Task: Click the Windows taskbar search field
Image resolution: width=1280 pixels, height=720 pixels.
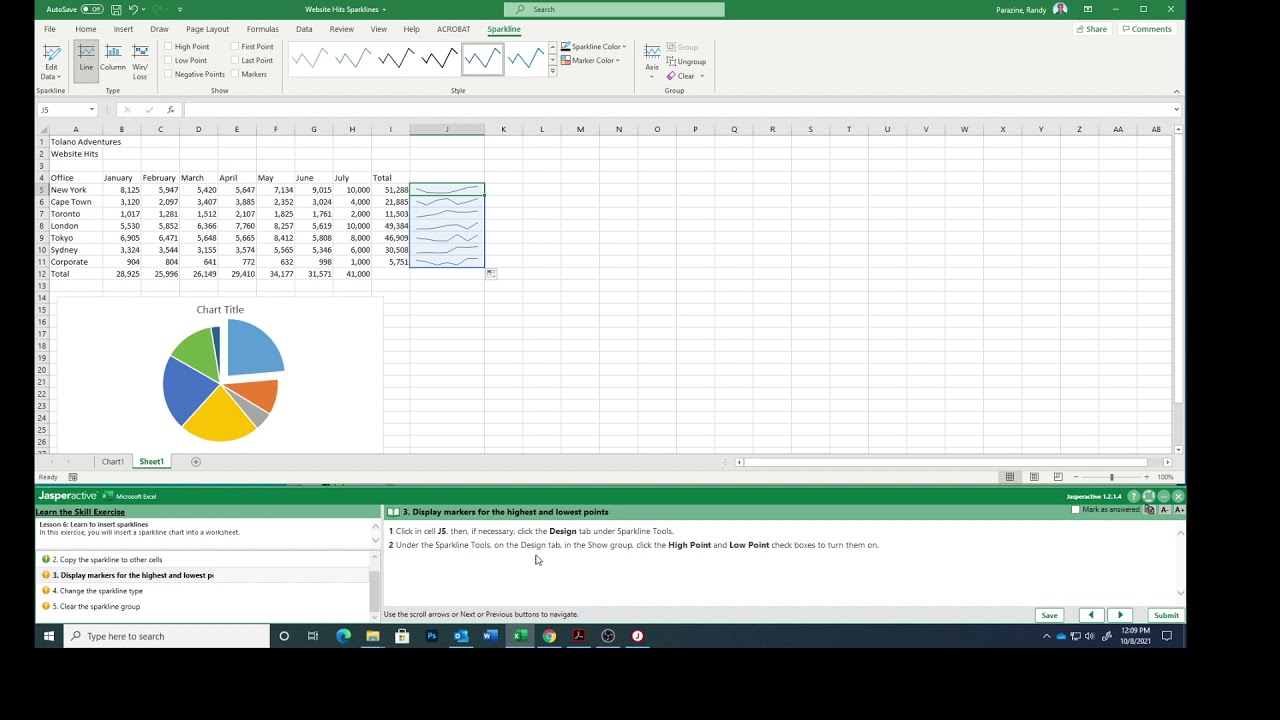Action: pos(167,636)
